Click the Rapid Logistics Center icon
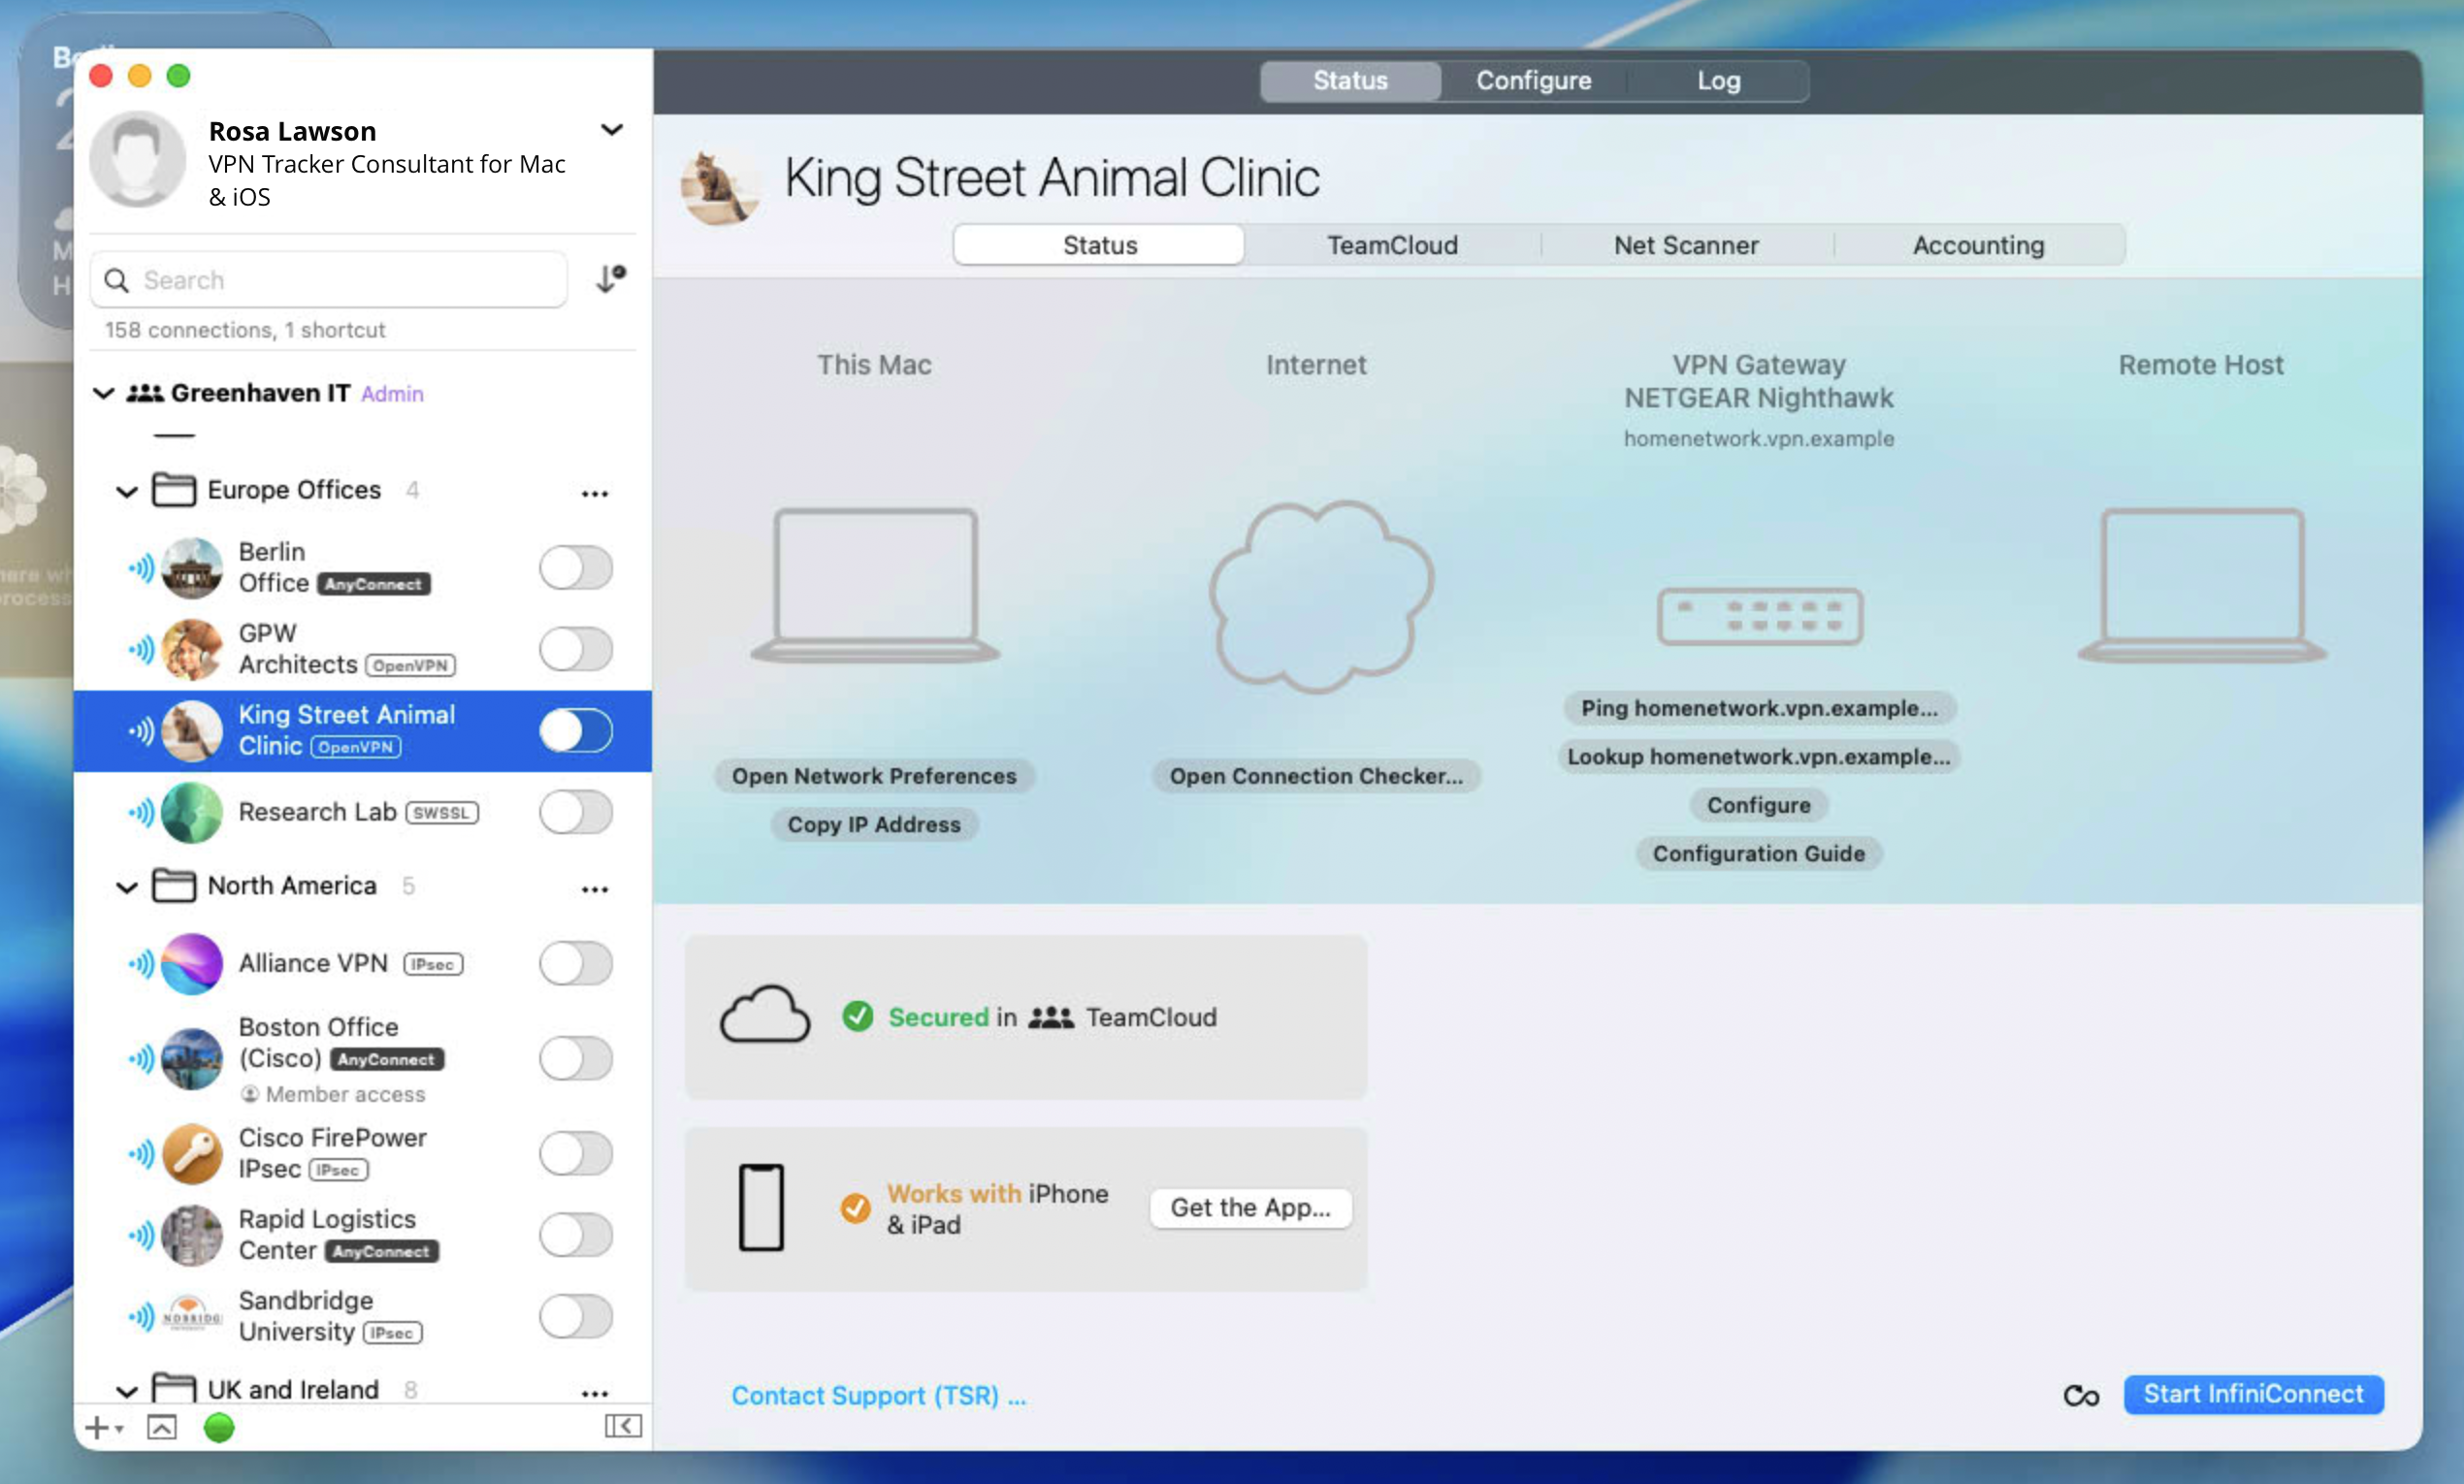 (x=191, y=1234)
